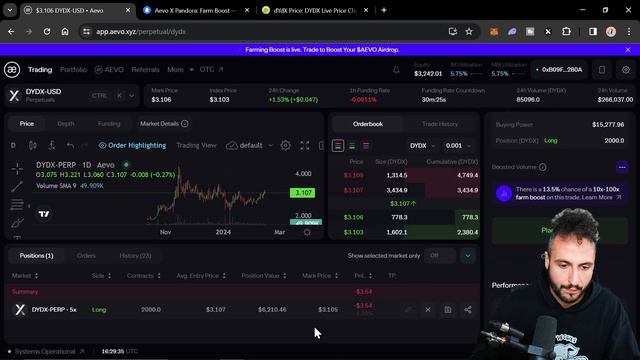
Task: Toggle Show selected market only switch
Action: point(440,256)
